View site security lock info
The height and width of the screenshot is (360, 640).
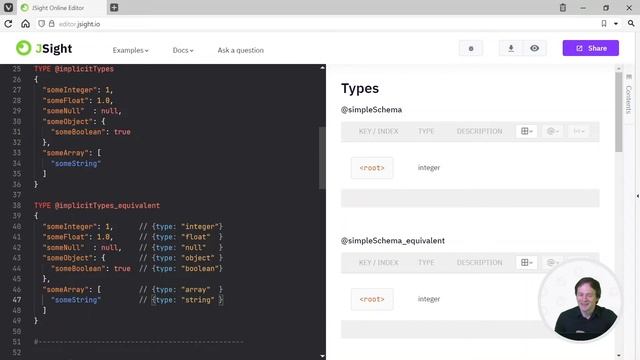pos(51,24)
